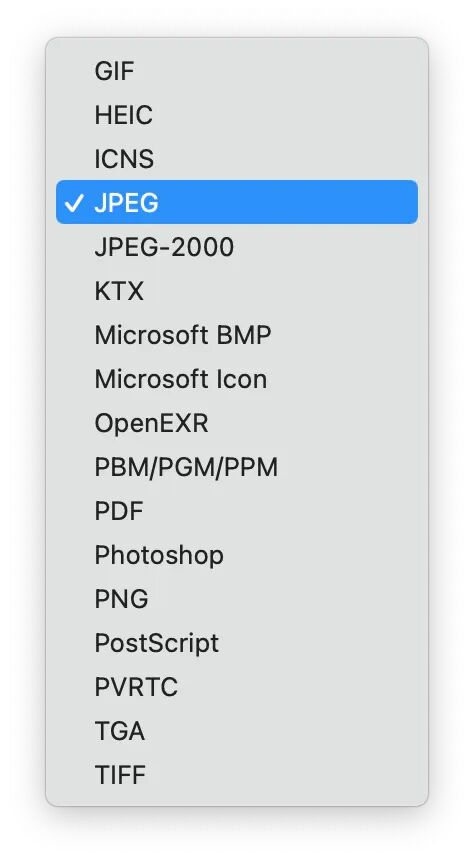This screenshot has width=474, height=860.
Task: Select PVRTC from the menu
Action: pyautogui.click(x=237, y=687)
